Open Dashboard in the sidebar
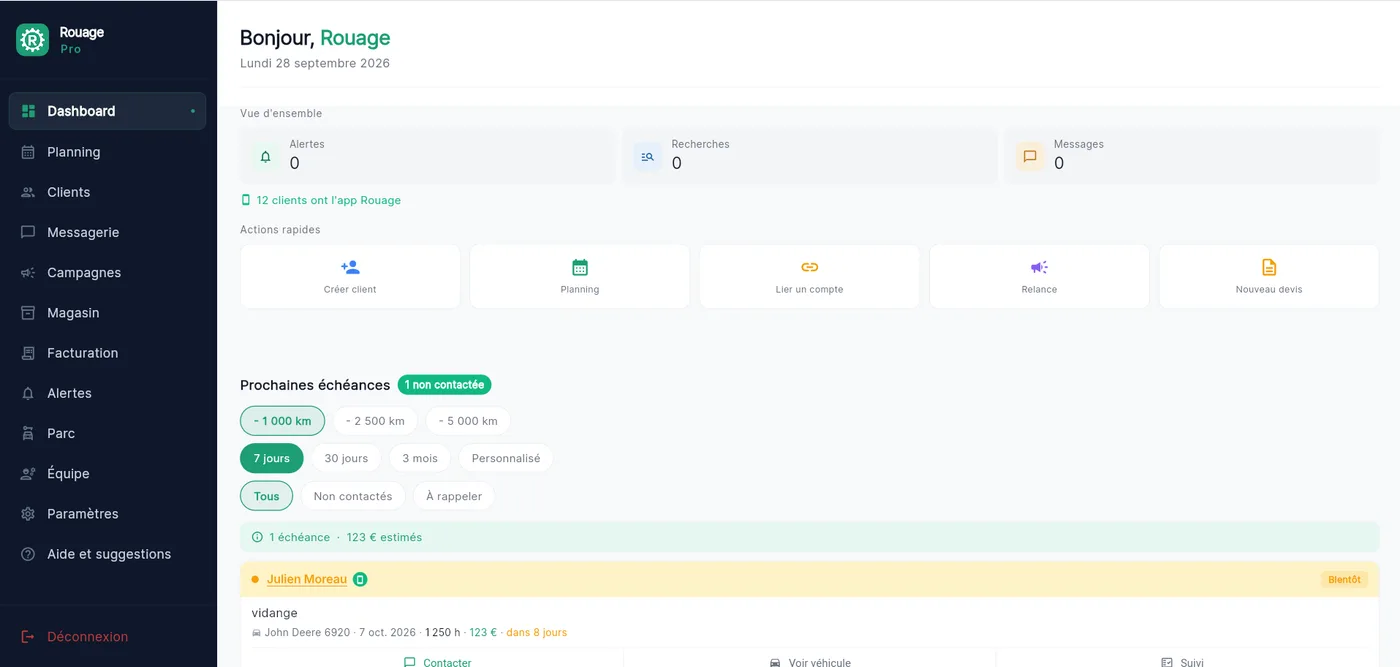Image resolution: width=1400 pixels, height=667 pixels. tap(107, 111)
